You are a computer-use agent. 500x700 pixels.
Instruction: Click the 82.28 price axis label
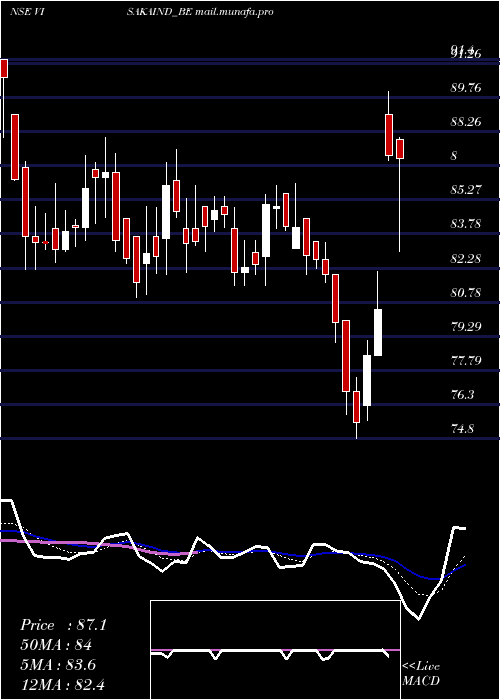click(466, 258)
